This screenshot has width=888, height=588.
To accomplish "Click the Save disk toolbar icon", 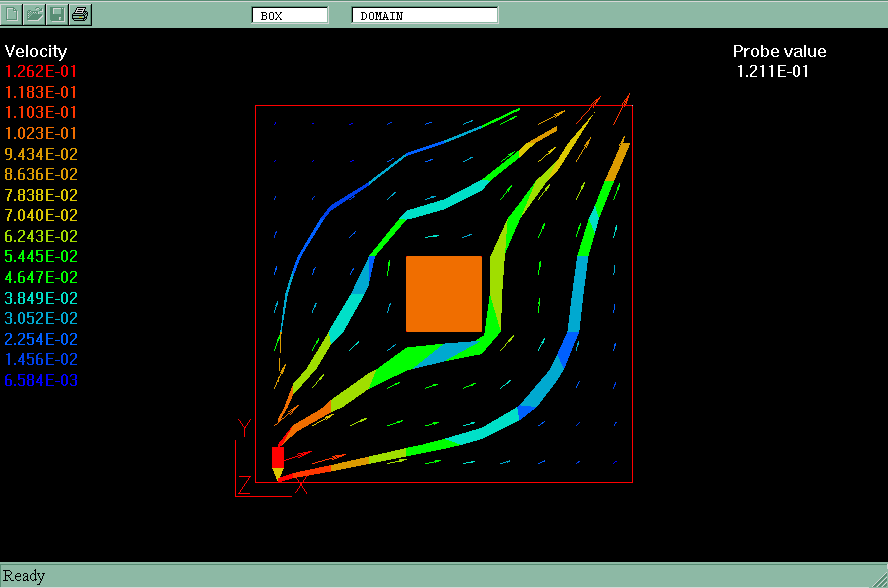I will pos(58,14).
